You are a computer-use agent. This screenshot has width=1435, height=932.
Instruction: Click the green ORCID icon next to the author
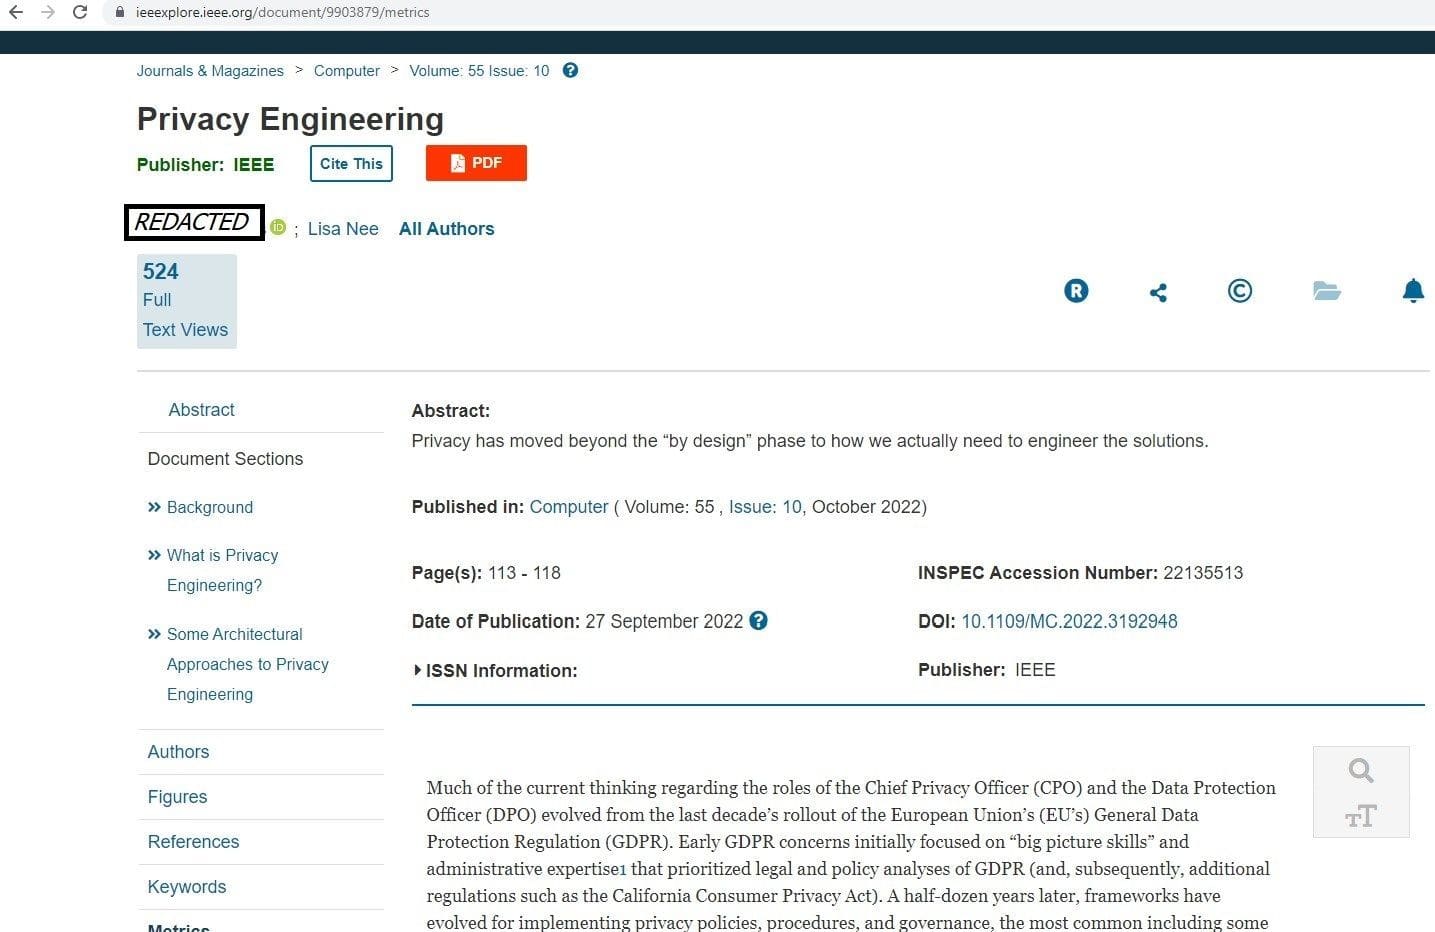coord(278,227)
